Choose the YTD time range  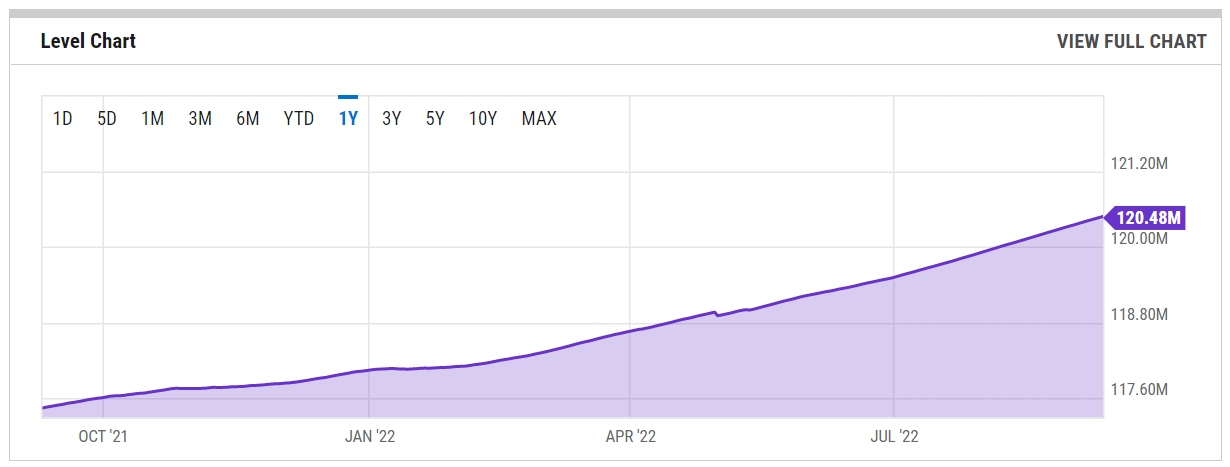(299, 118)
